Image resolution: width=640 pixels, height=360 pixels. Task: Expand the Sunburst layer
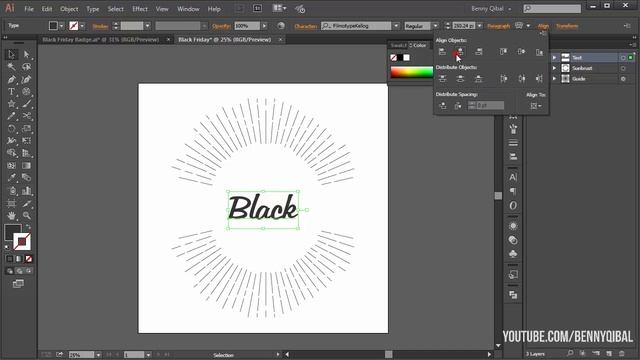point(554,68)
